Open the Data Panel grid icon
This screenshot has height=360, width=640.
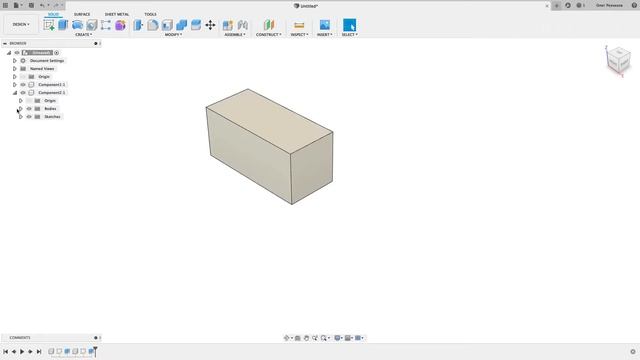[x=5, y=5]
